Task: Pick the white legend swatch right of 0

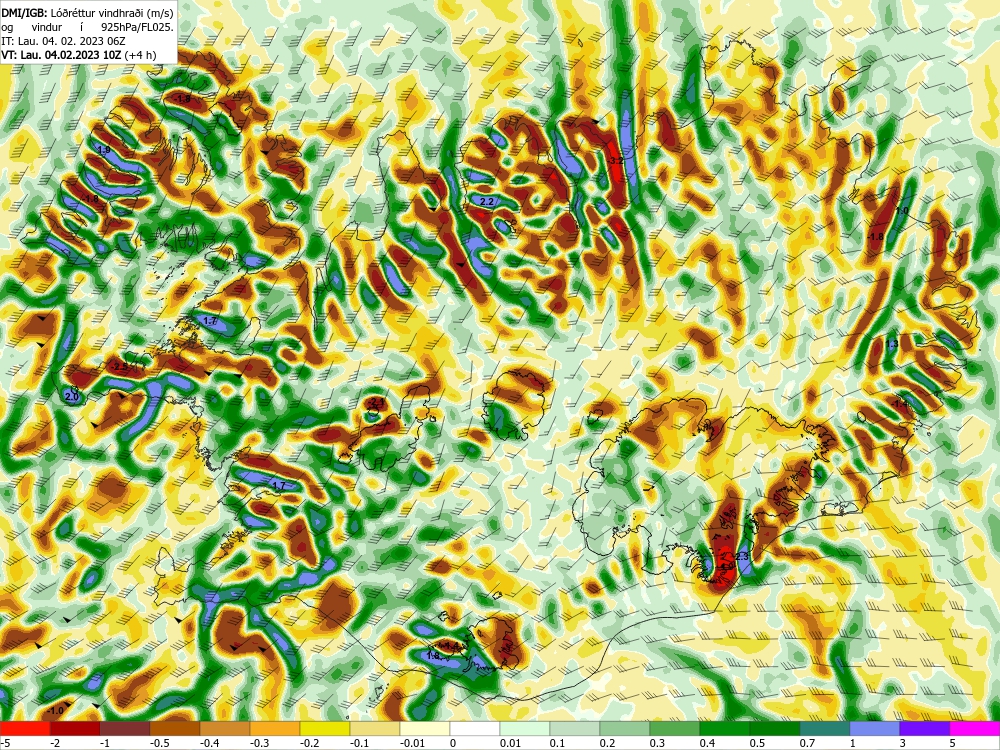Action: [x=475, y=728]
